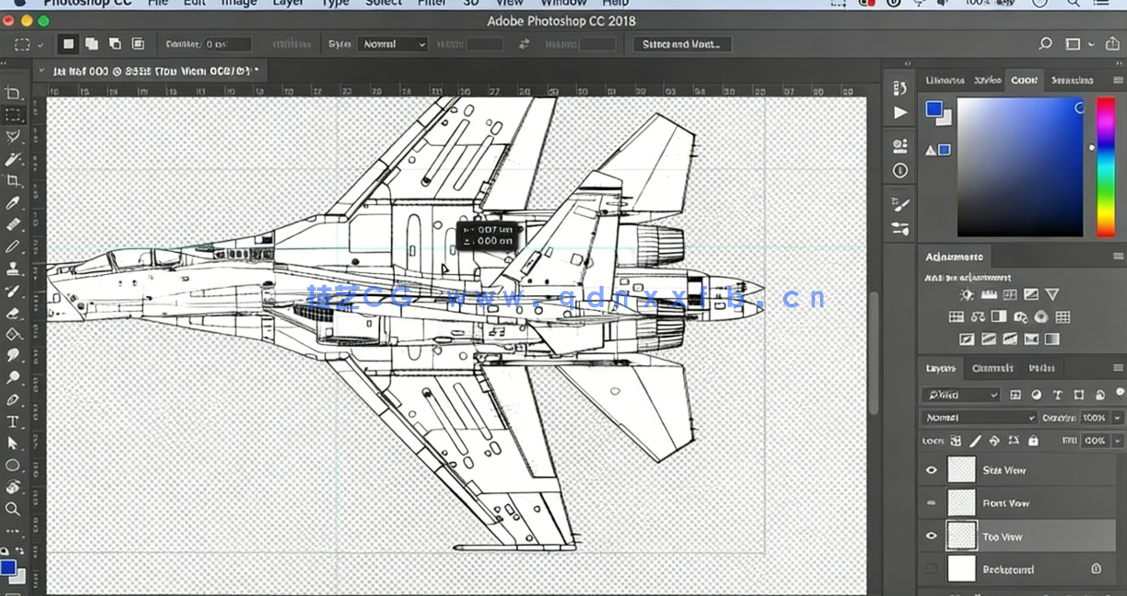Click the Background layer thumbnail
This screenshot has width=1127, height=596.
pyautogui.click(x=961, y=569)
